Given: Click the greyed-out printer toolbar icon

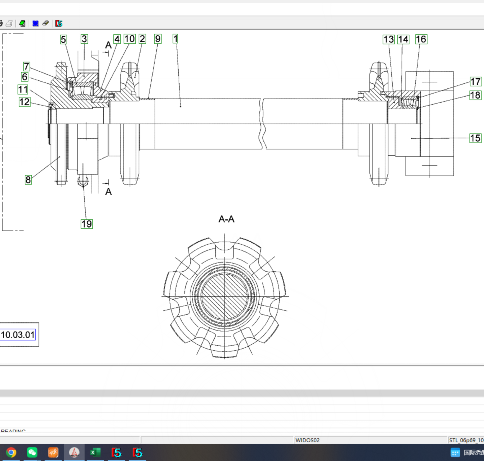Looking at the screenshot, I should 10,23.
